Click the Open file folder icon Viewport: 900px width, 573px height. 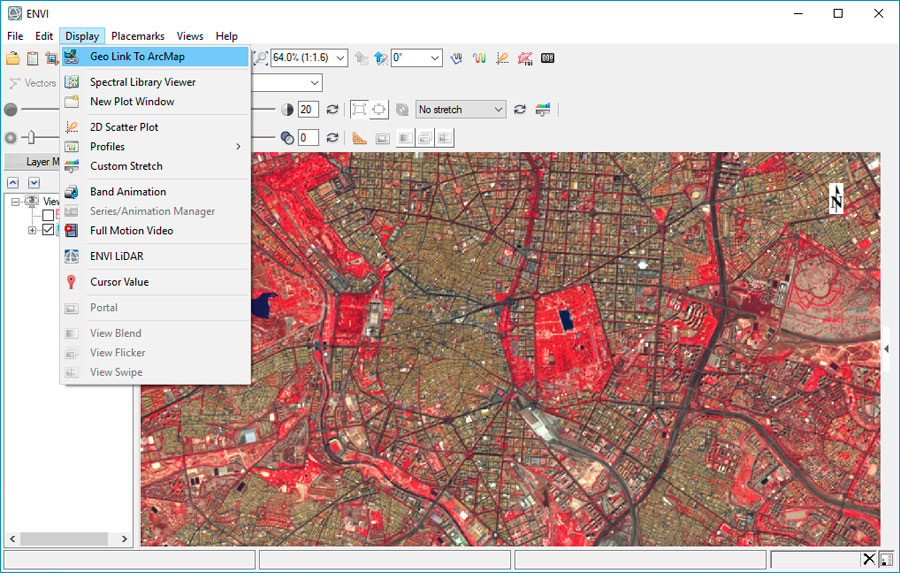tap(13, 58)
